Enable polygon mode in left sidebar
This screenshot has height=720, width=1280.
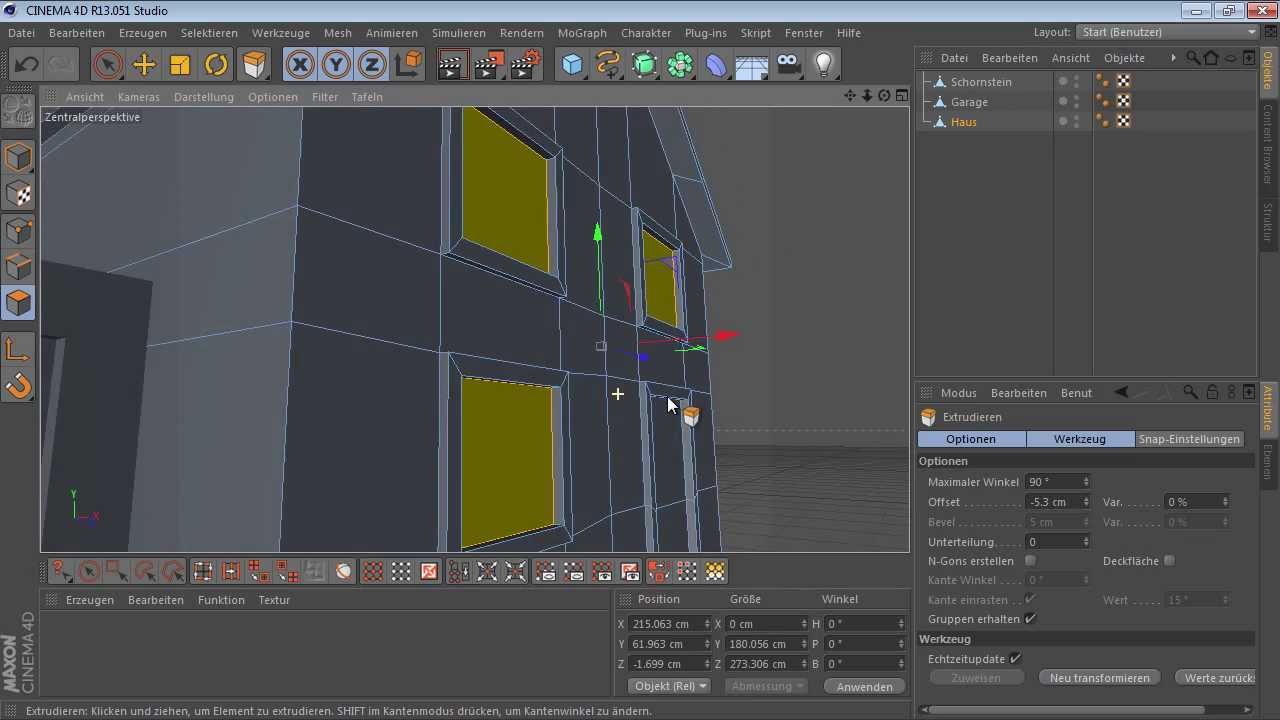point(18,302)
